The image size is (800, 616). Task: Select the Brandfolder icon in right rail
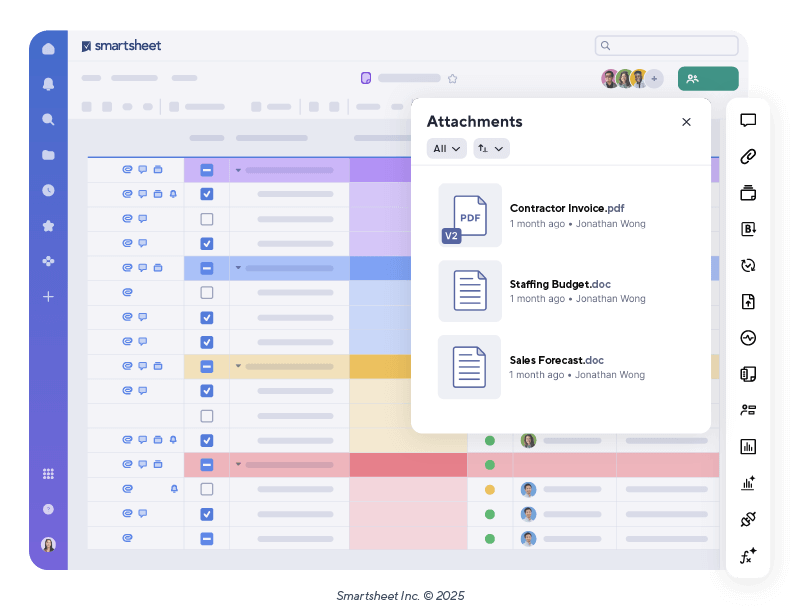pyautogui.click(x=748, y=229)
